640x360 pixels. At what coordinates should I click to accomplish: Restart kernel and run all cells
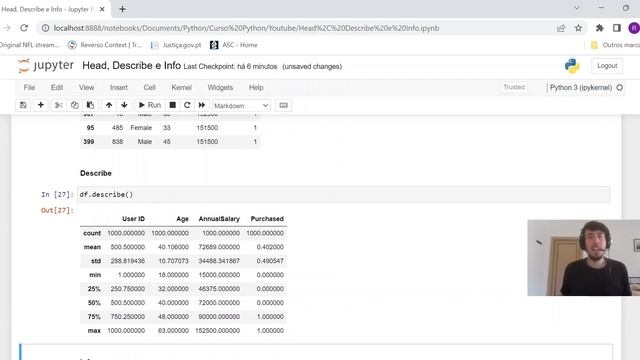[x=202, y=105]
